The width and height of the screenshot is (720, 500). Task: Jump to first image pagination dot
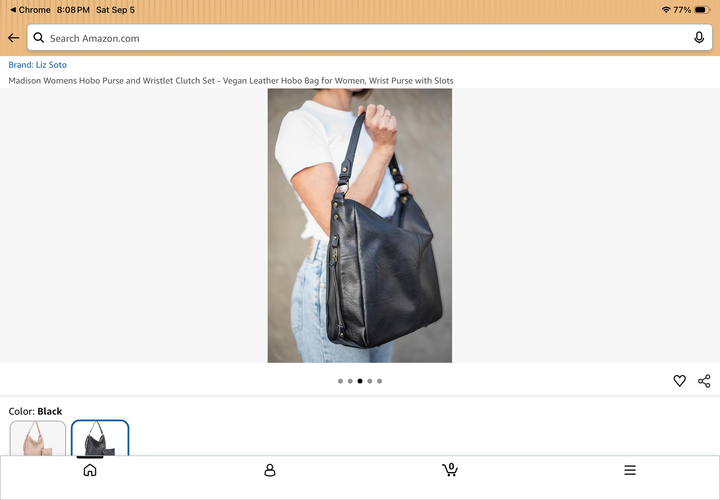[340, 381]
